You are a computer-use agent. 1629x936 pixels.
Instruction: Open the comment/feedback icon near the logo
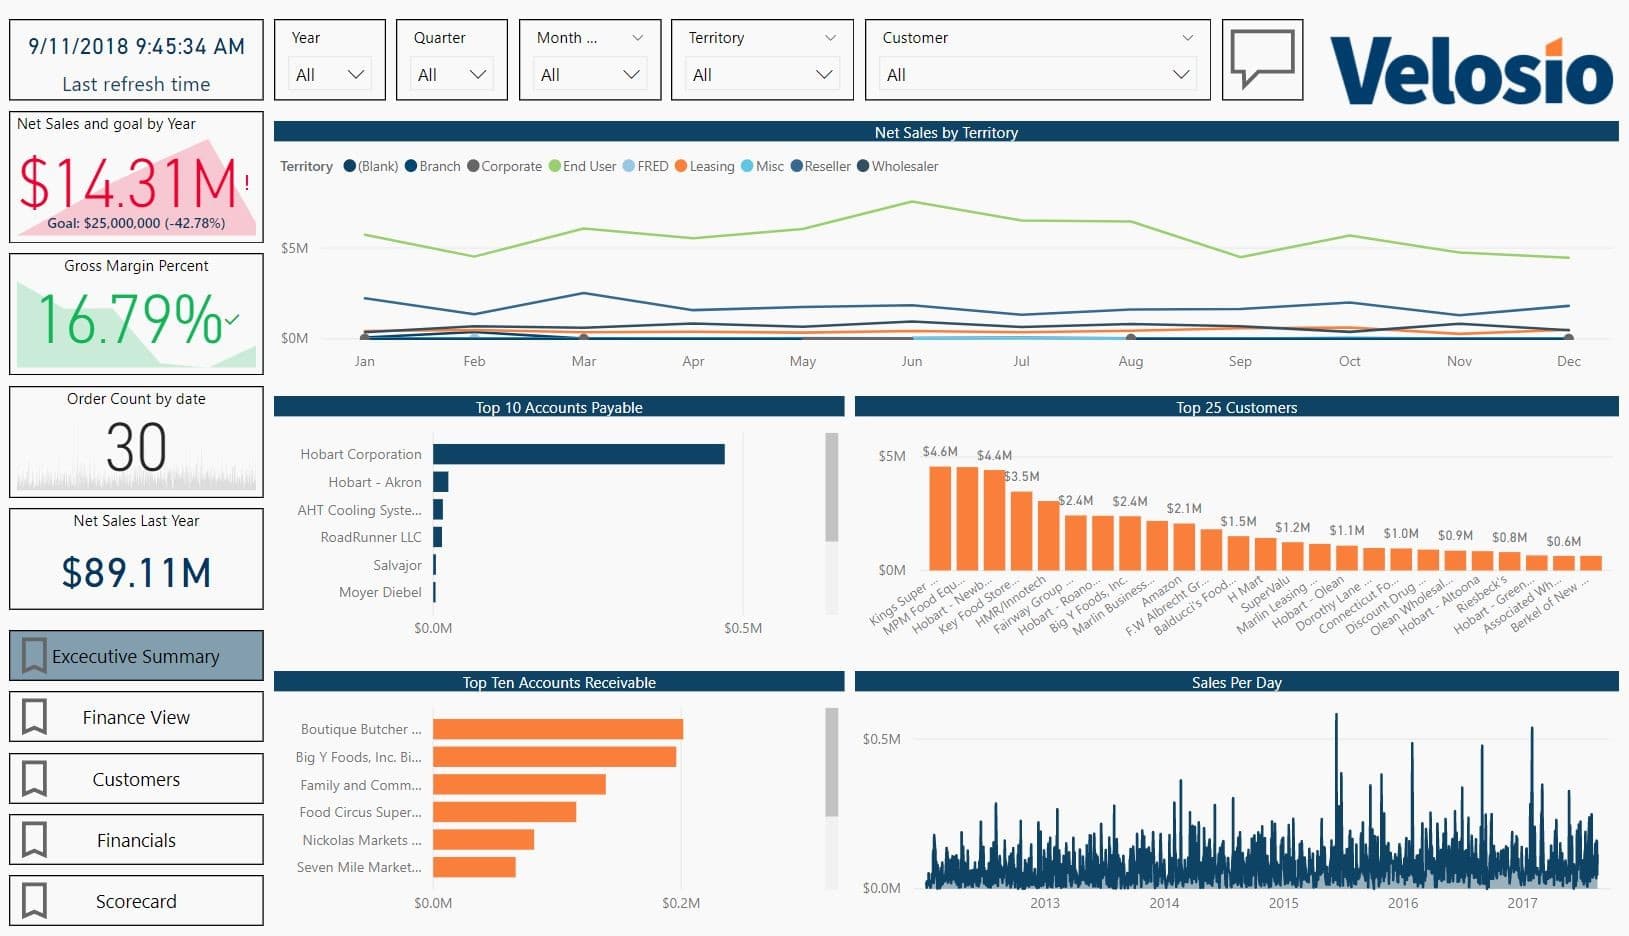(1261, 59)
